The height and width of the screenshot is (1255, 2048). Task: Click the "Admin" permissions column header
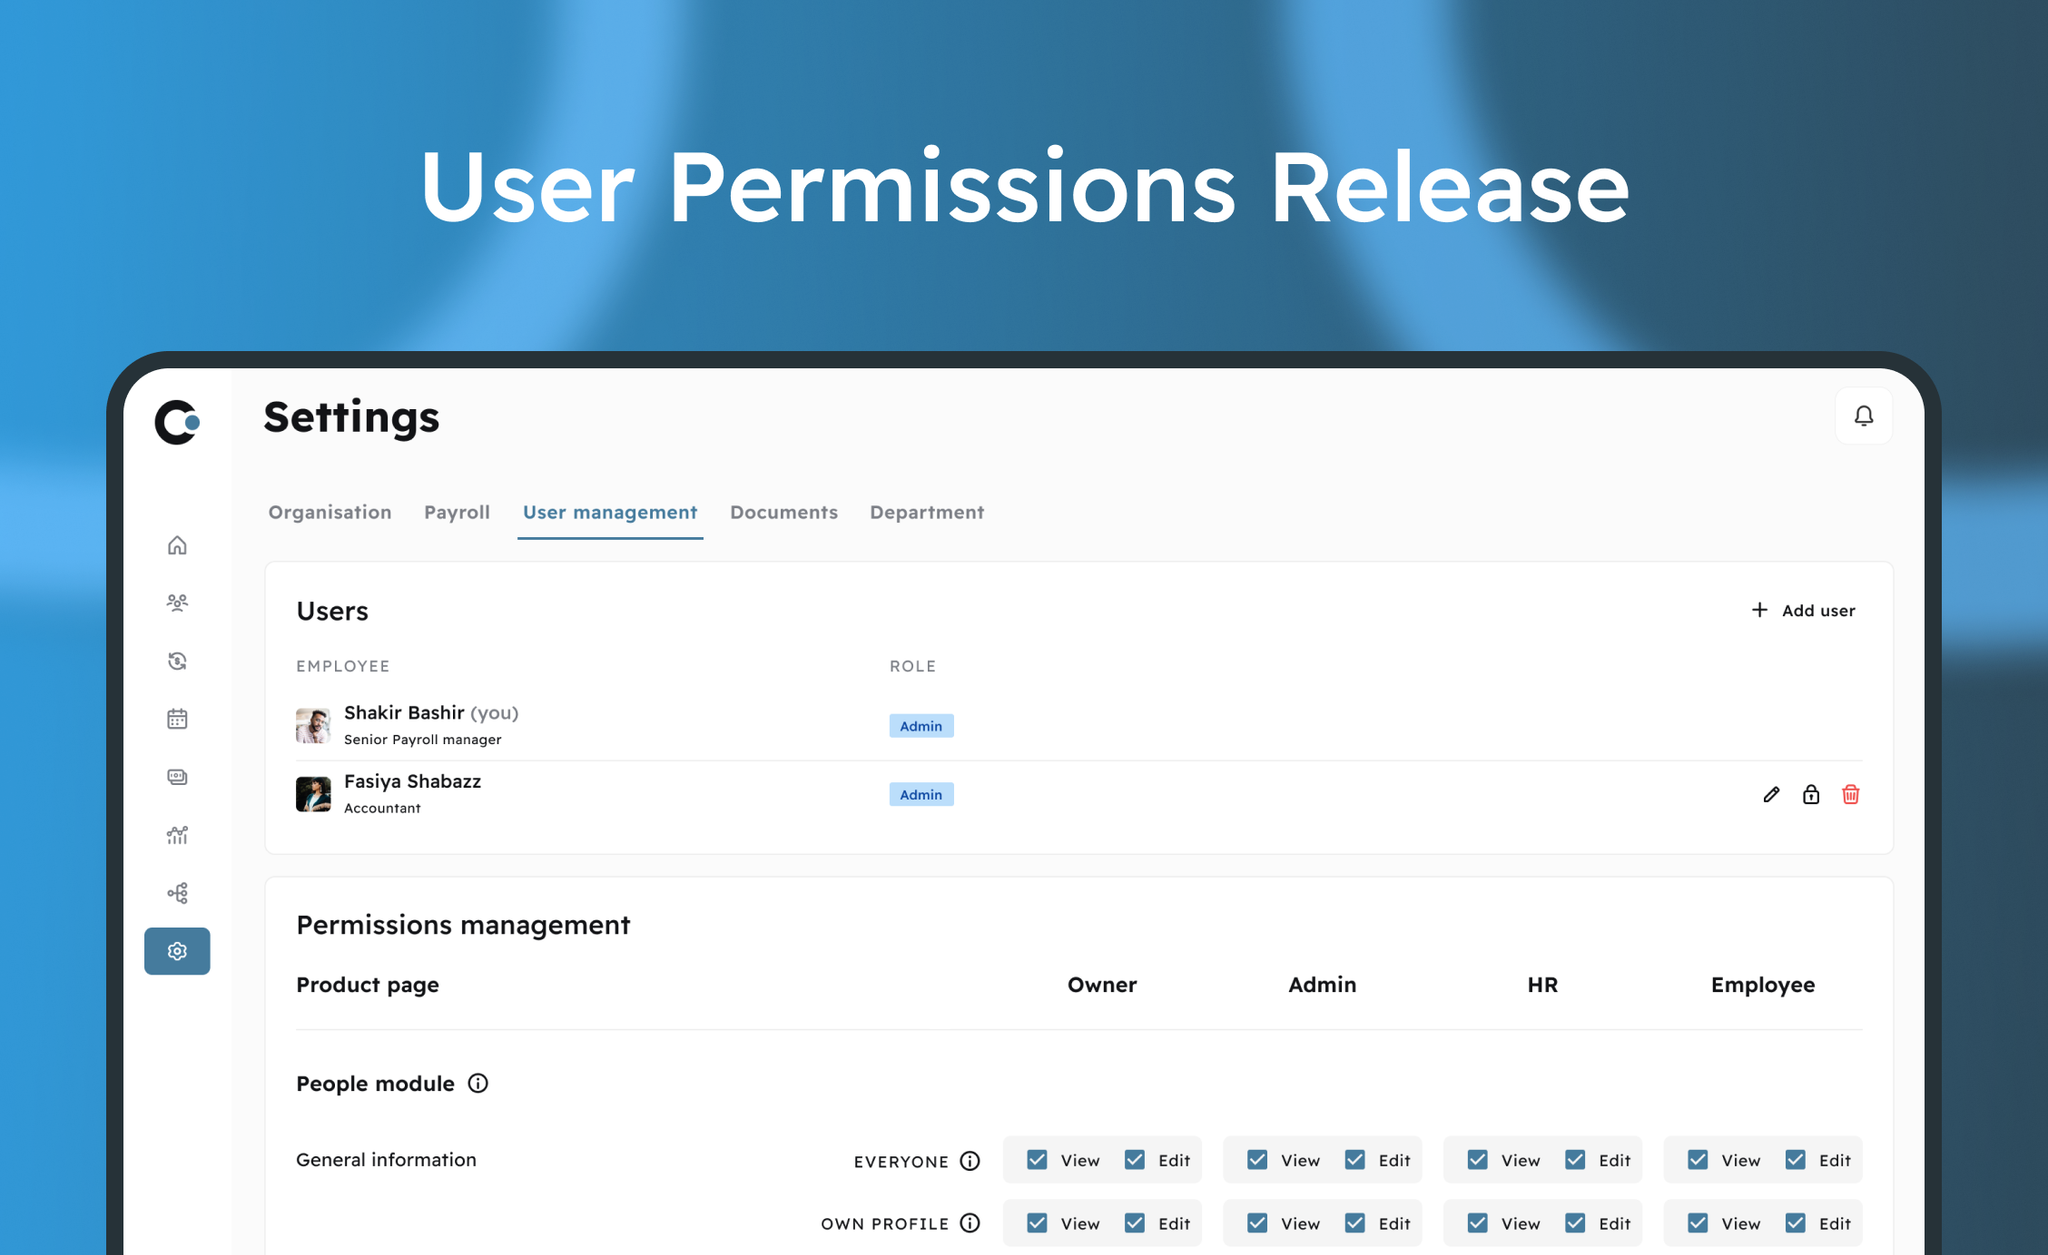tap(1322, 985)
